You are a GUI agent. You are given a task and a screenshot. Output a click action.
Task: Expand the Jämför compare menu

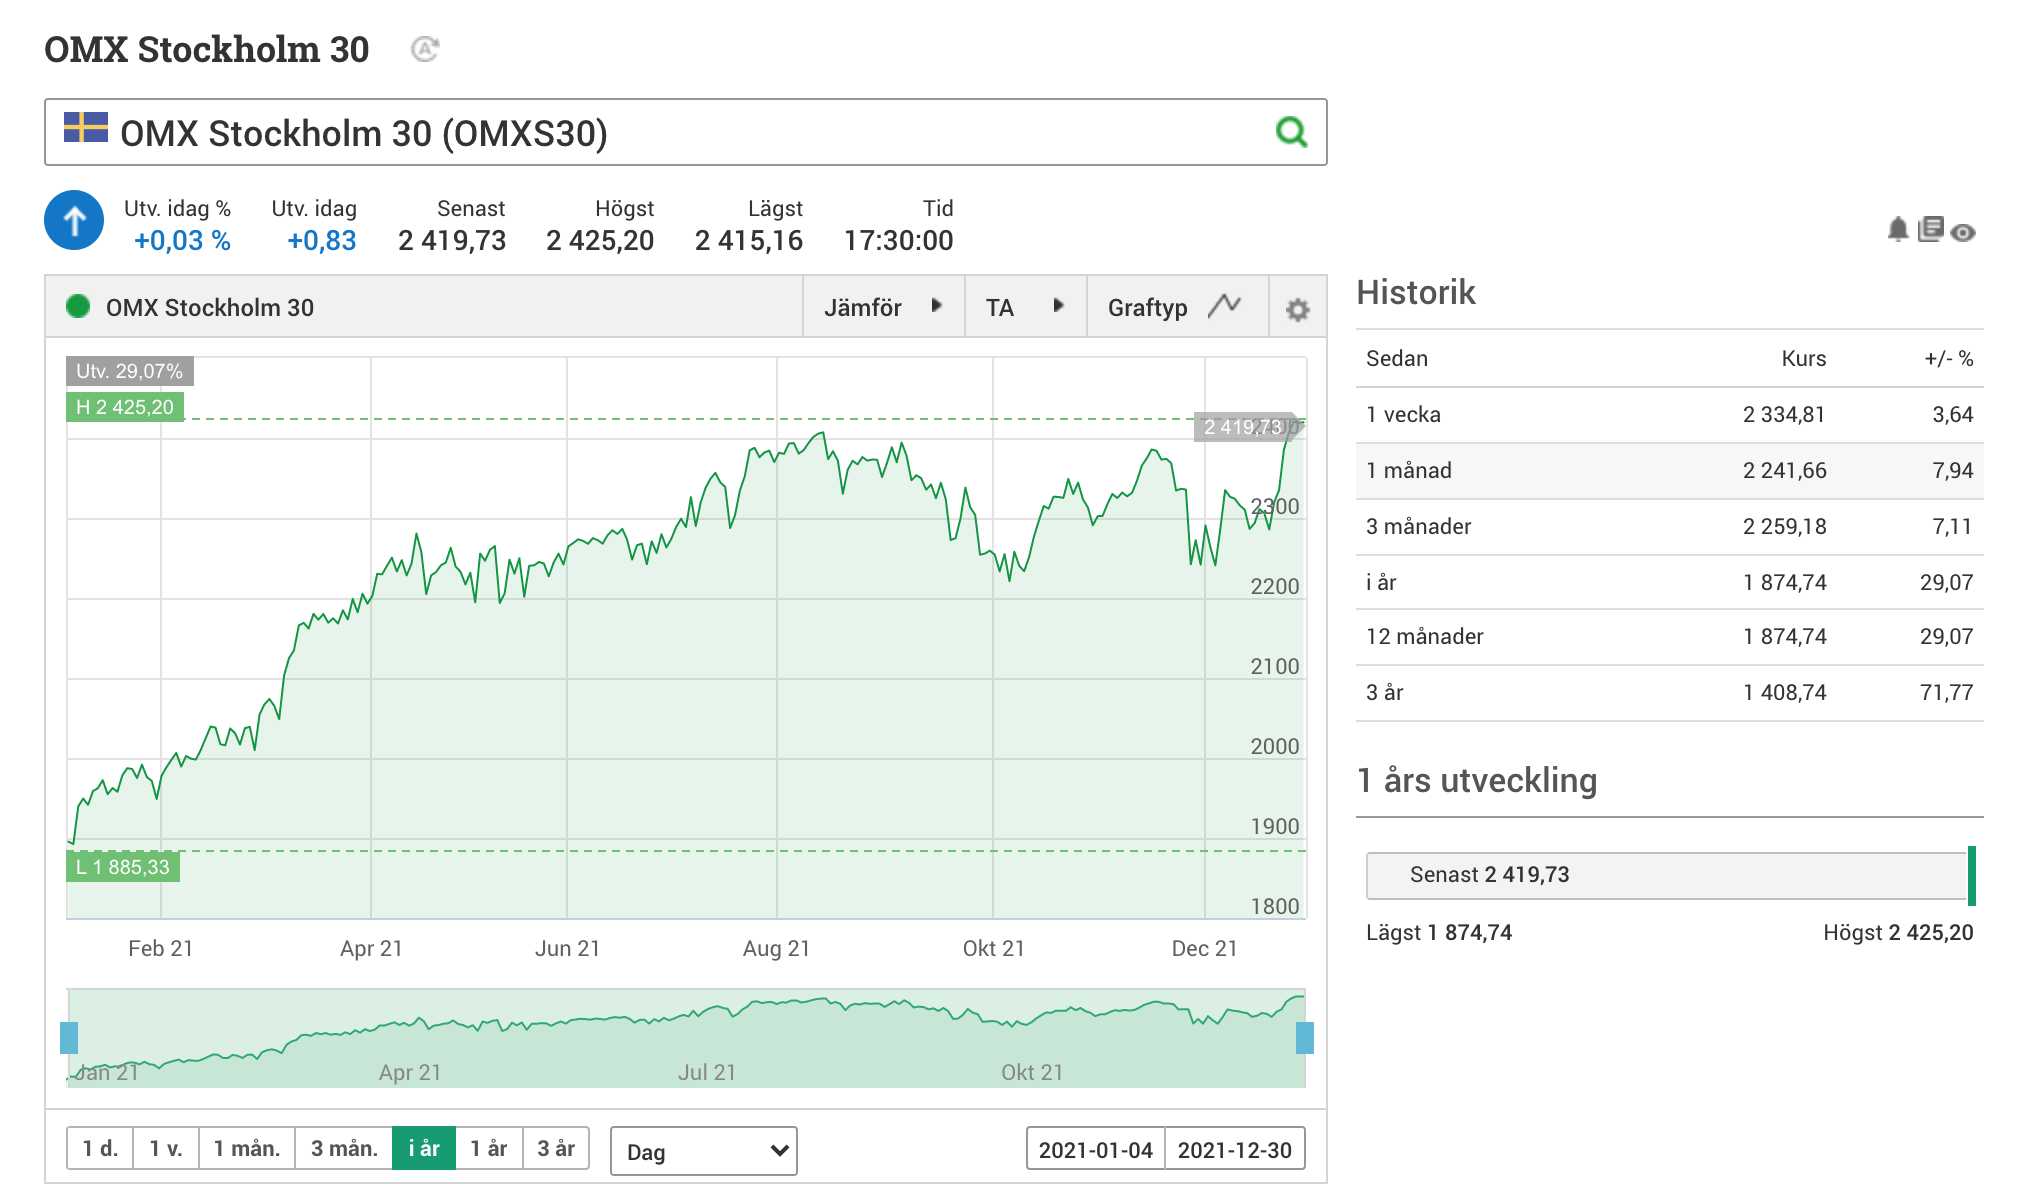coord(884,307)
